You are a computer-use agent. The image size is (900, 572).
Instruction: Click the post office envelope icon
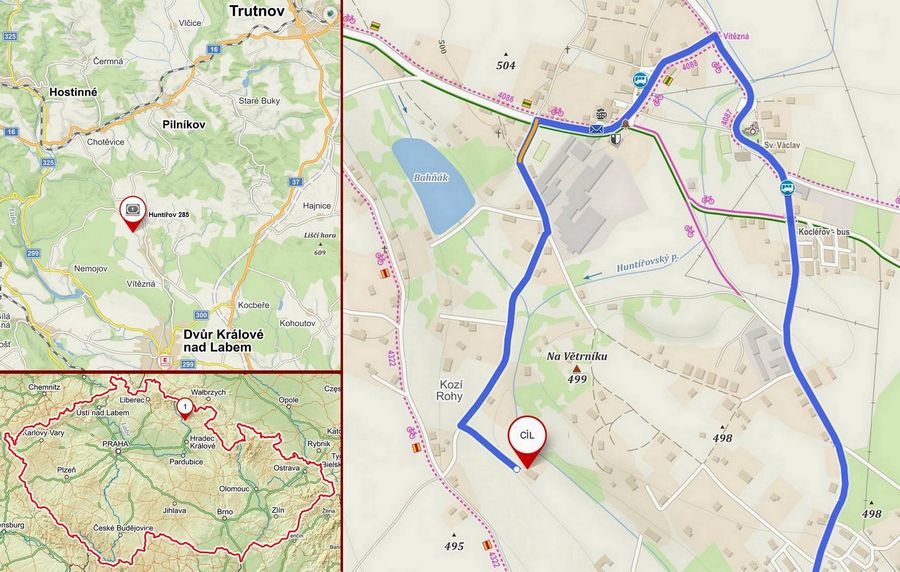click(x=596, y=130)
